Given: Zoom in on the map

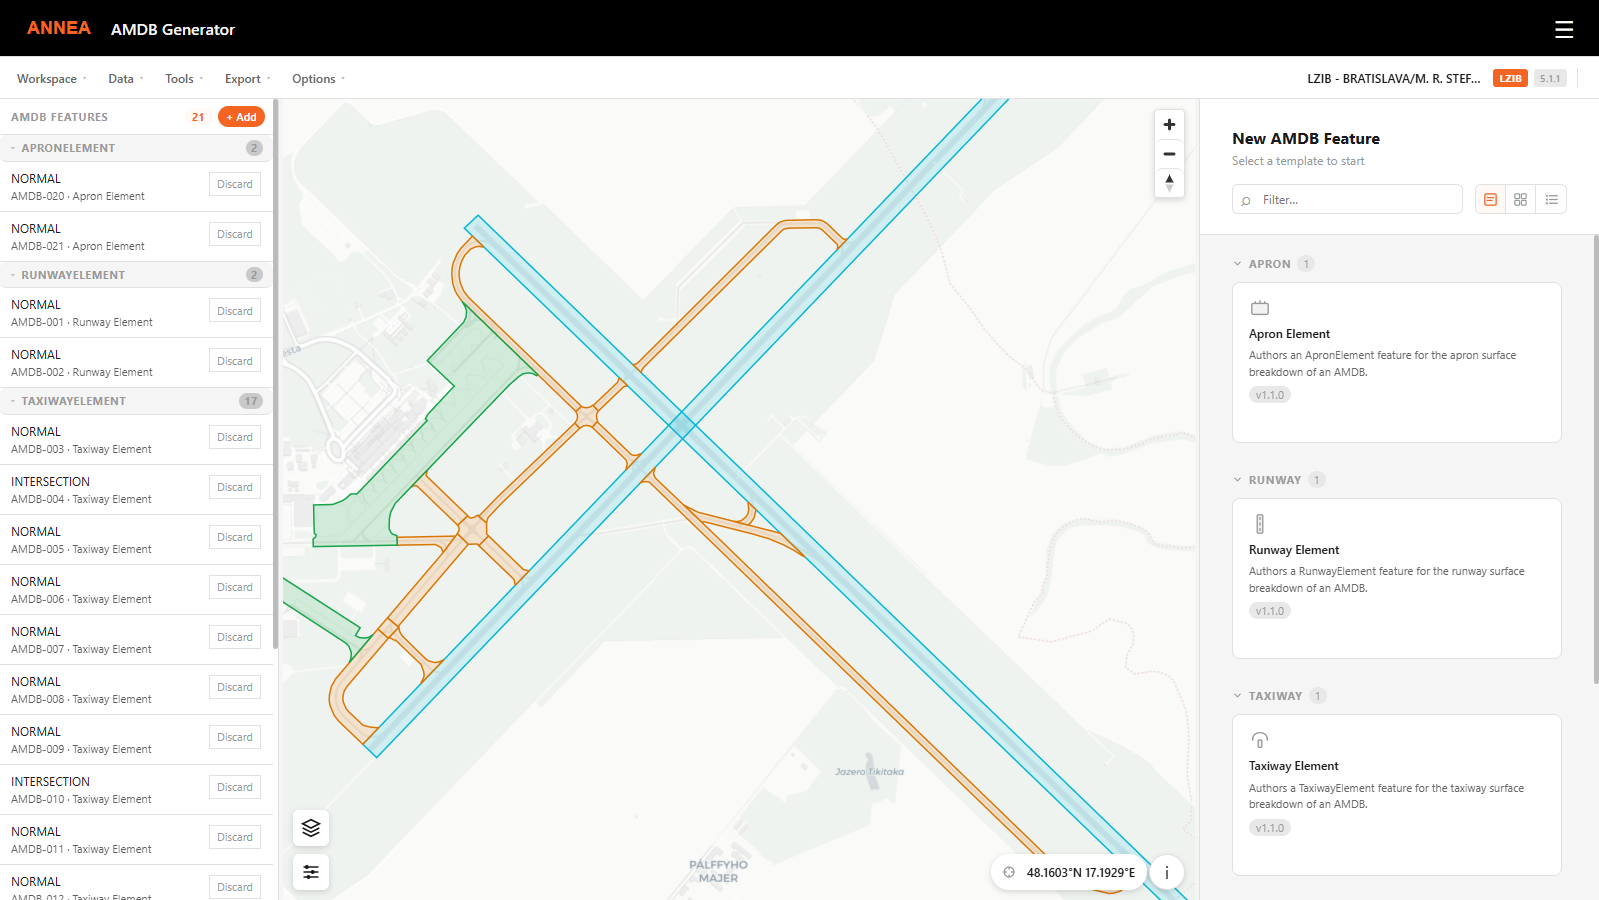Looking at the screenshot, I should [x=1169, y=125].
